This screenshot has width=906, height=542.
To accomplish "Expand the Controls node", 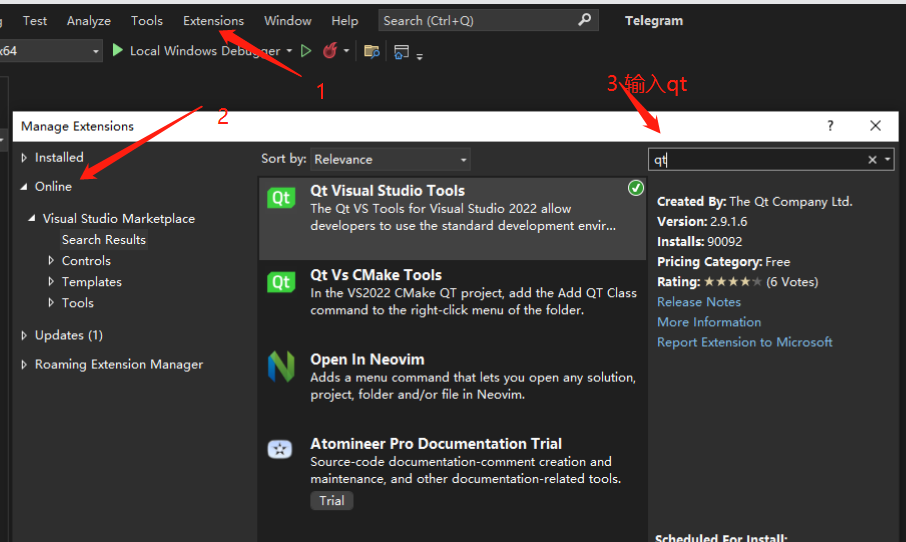I will click(51, 261).
